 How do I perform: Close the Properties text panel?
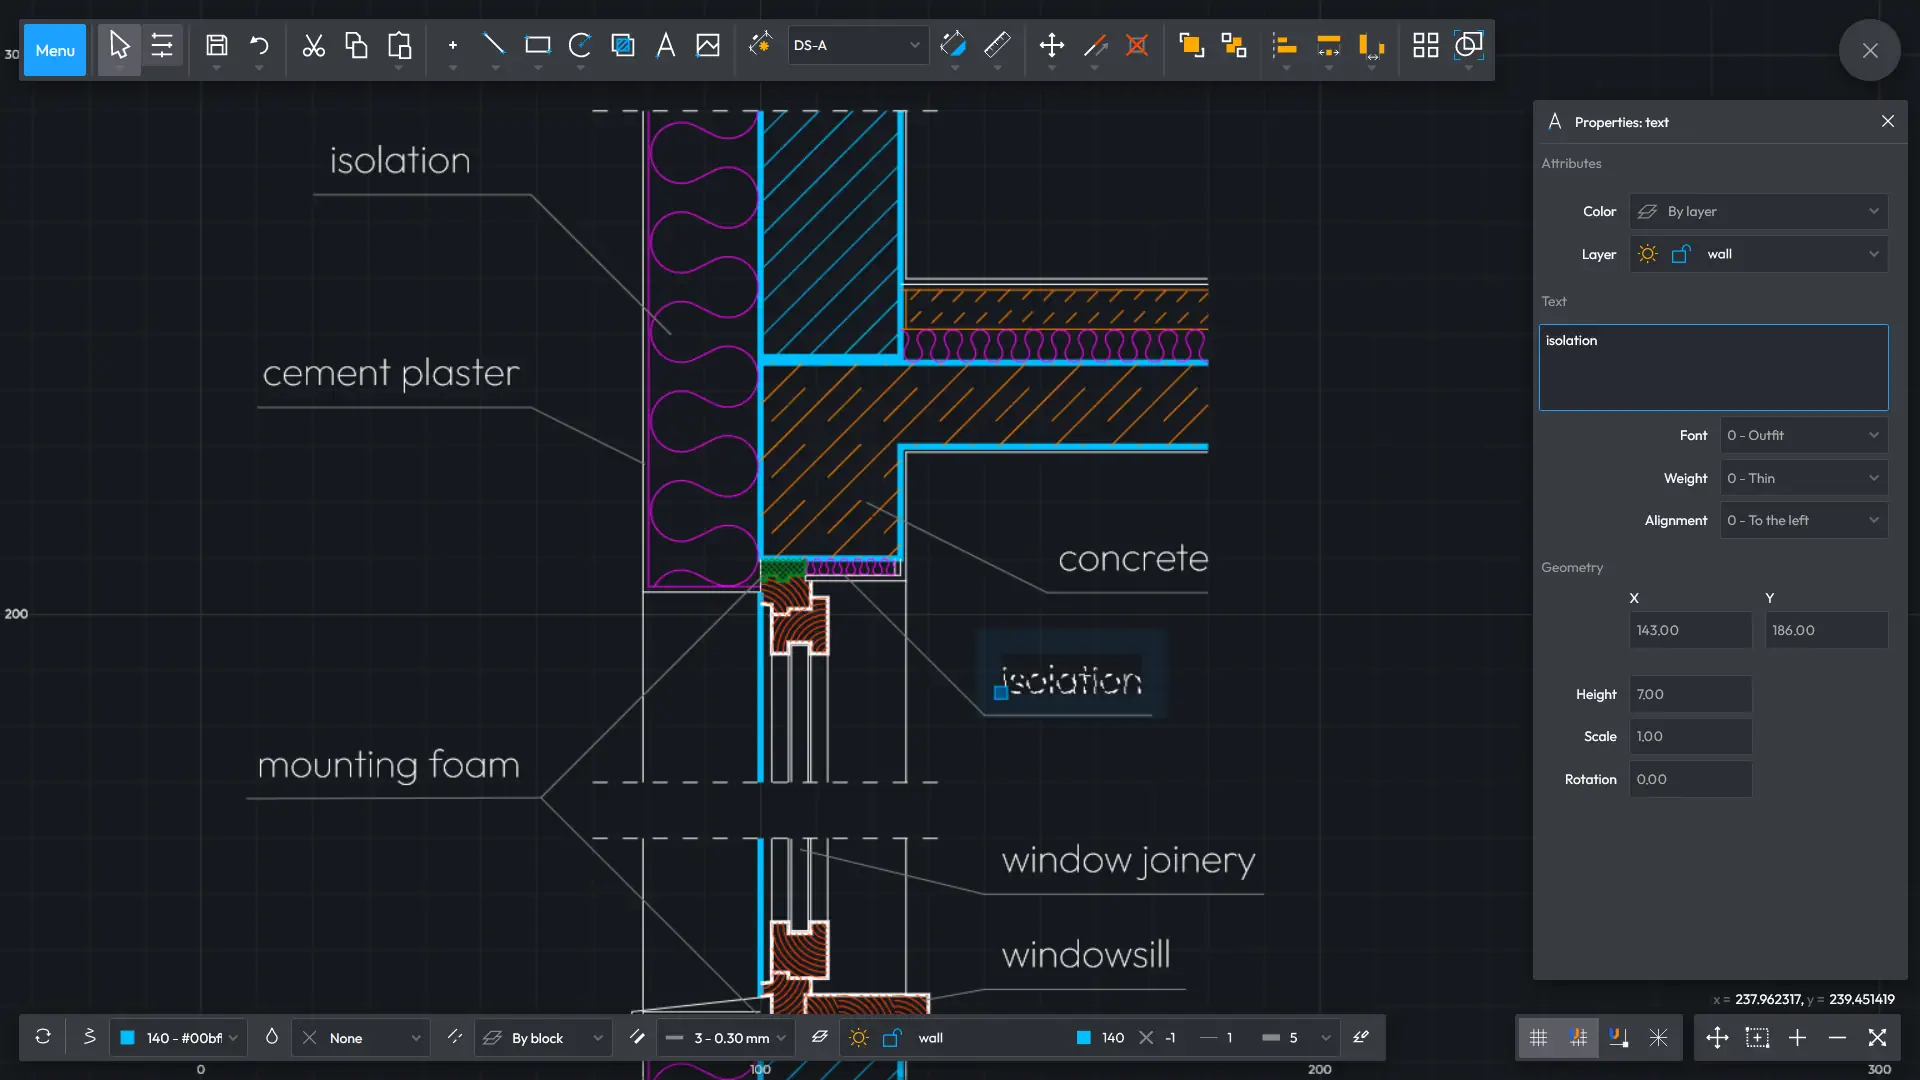[1889, 121]
